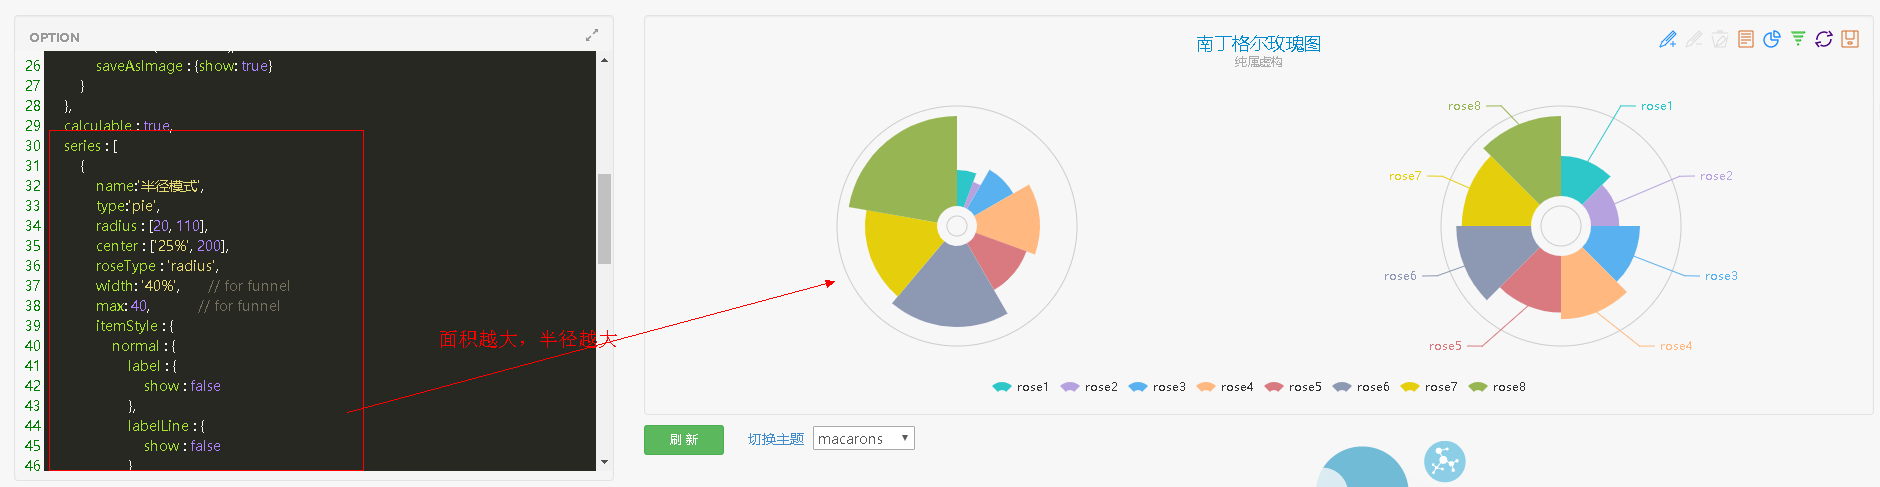Click the rose7 label on right chart
The image size is (1880, 487).
coord(1405,176)
